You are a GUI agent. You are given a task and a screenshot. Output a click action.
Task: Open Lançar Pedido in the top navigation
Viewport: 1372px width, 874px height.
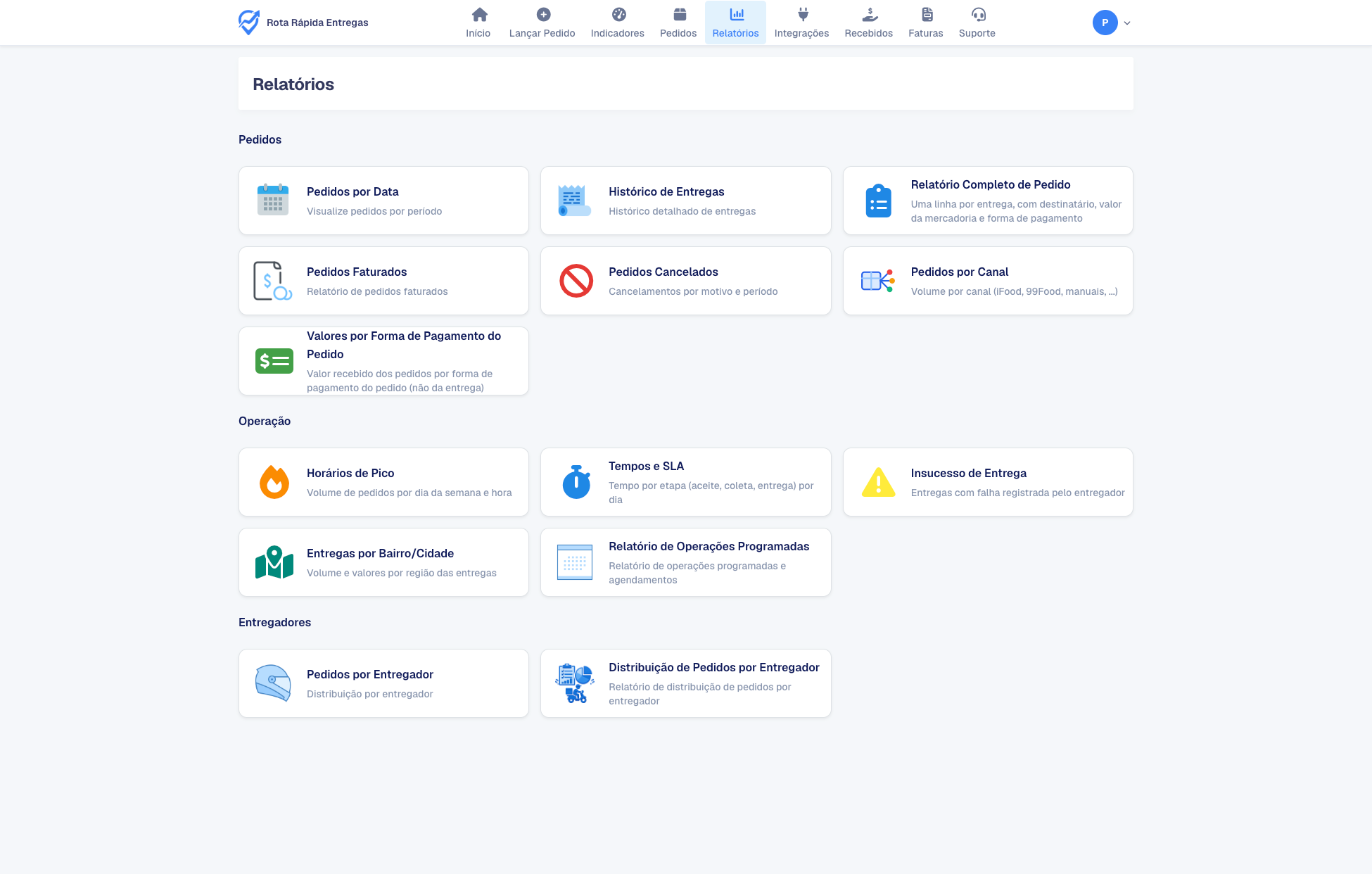pyautogui.click(x=542, y=23)
